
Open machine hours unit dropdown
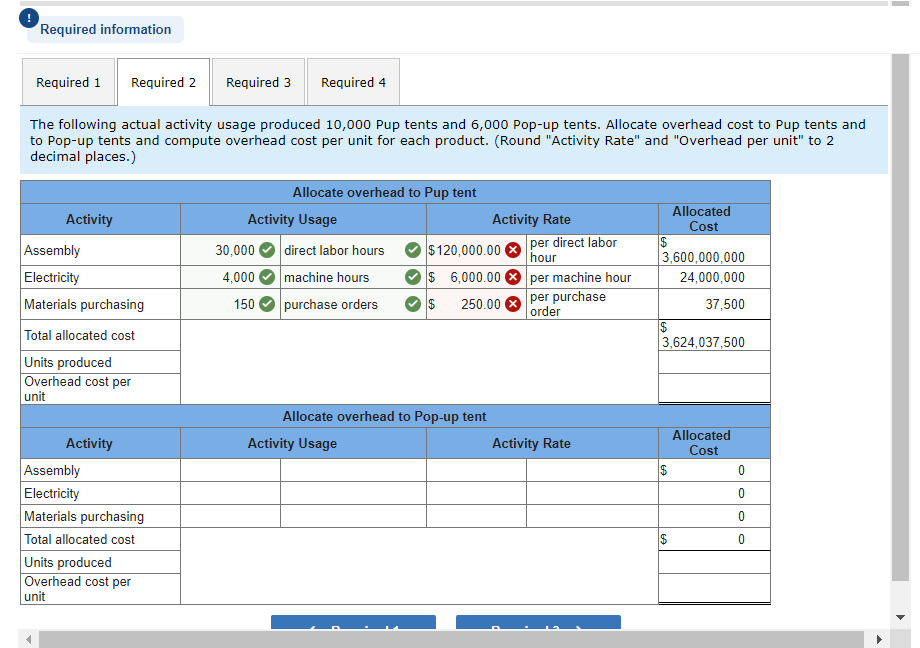(x=353, y=277)
